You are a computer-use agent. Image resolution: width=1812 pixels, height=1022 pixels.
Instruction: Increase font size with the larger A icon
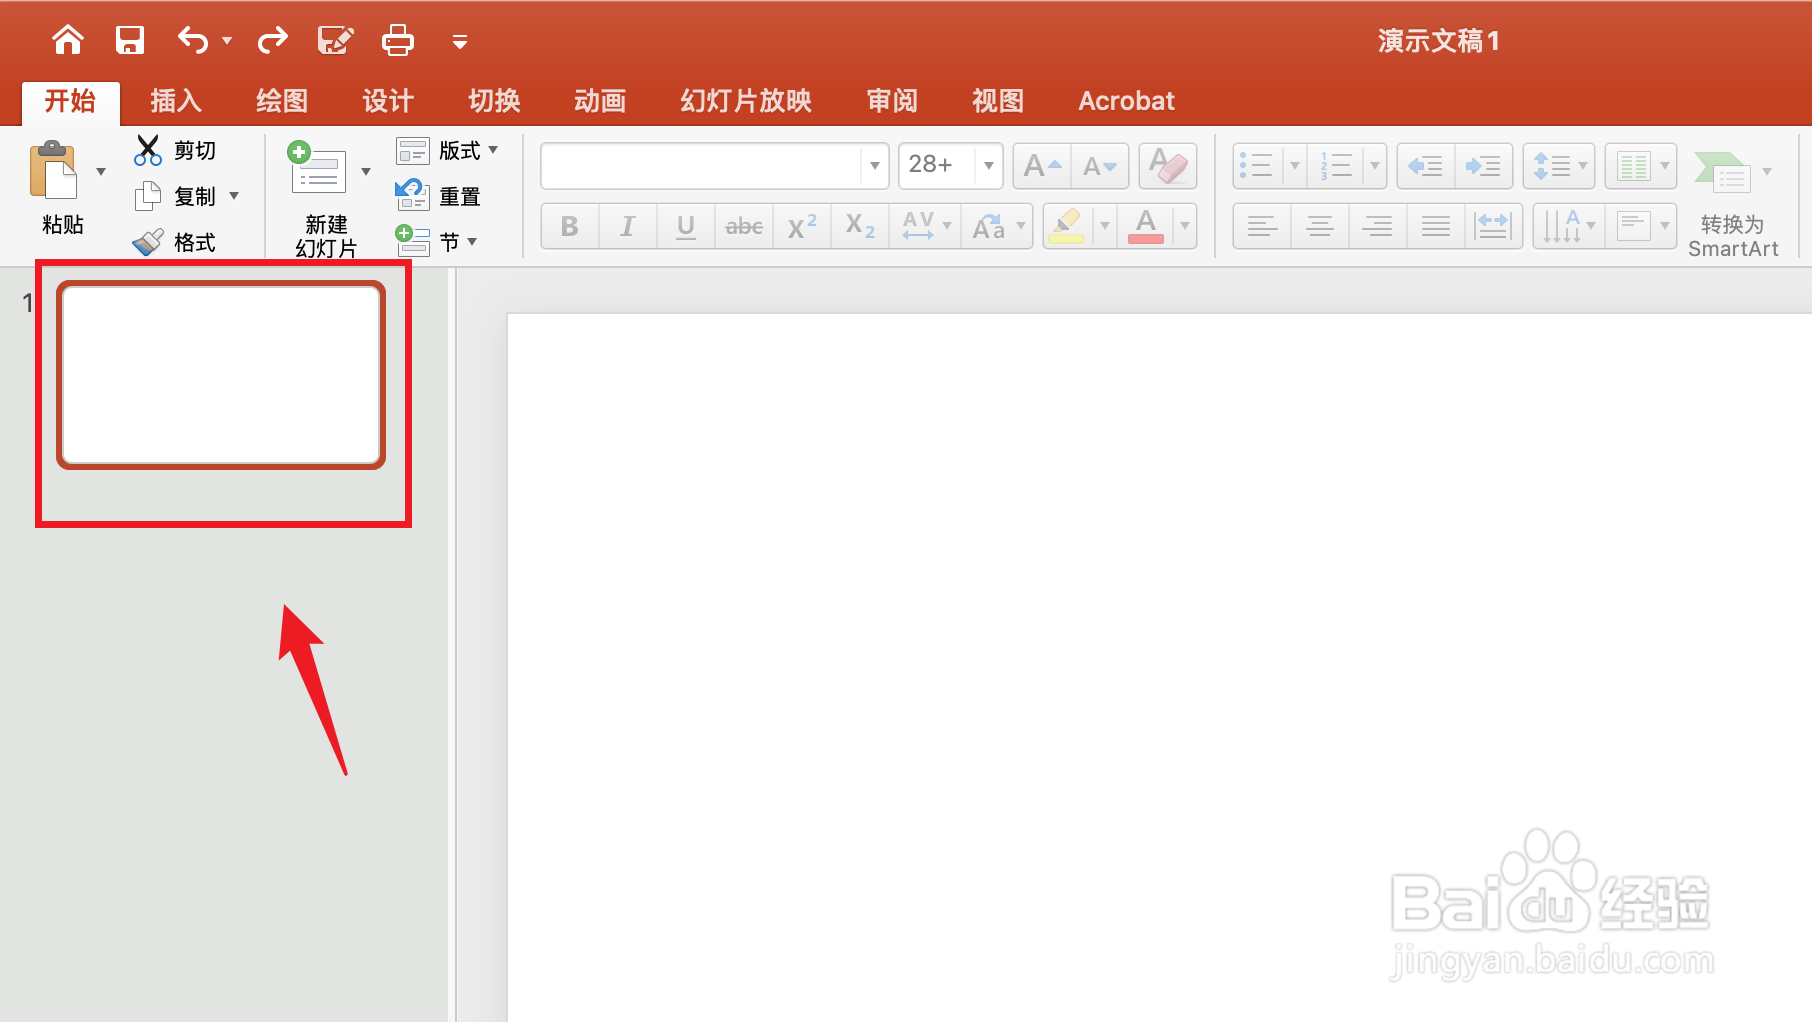[x=1042, y=166]
